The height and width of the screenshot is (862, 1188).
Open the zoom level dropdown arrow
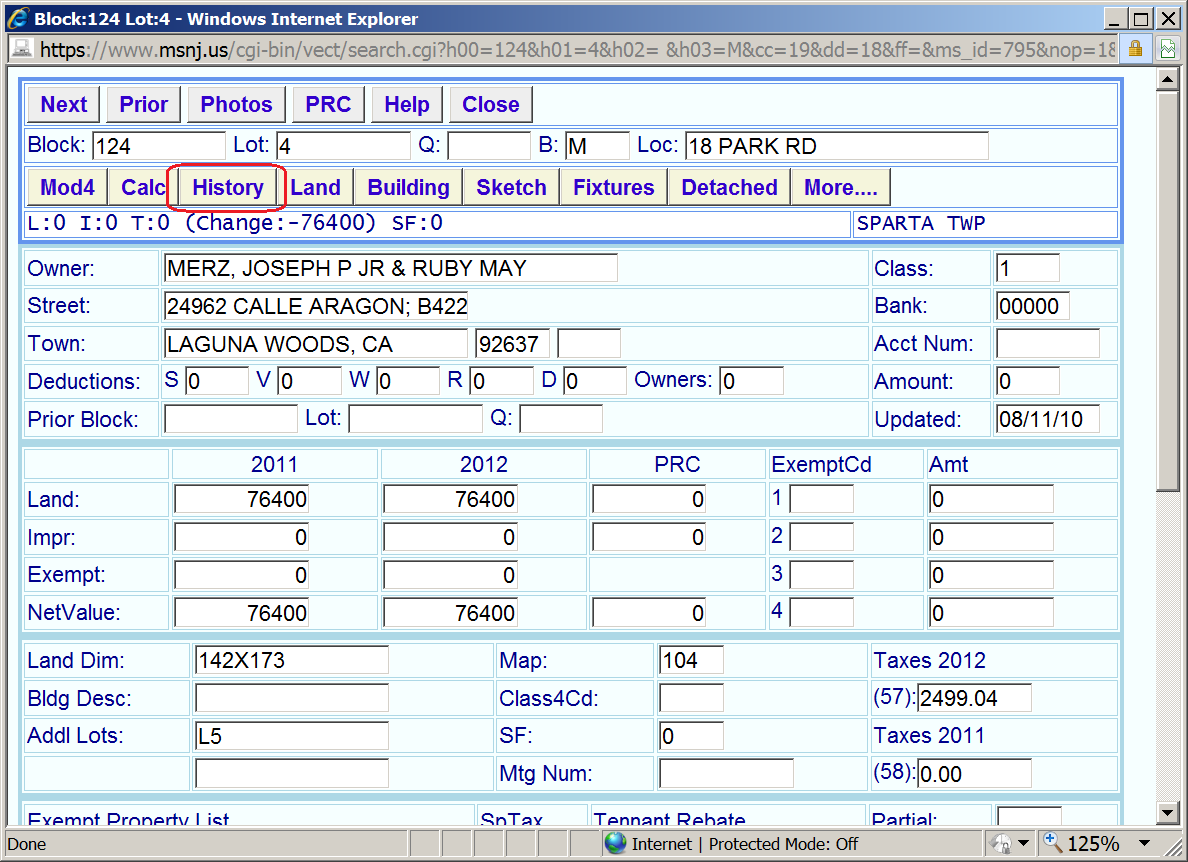[1144, 843]
